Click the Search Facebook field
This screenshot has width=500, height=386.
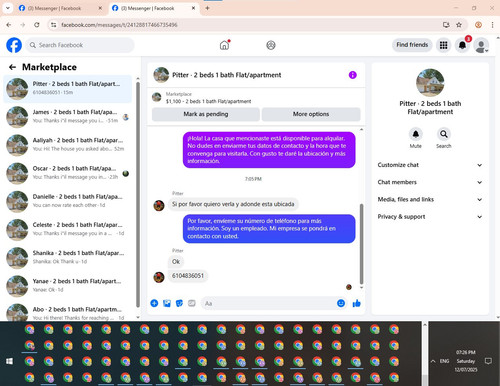click(x=80, y=45)
